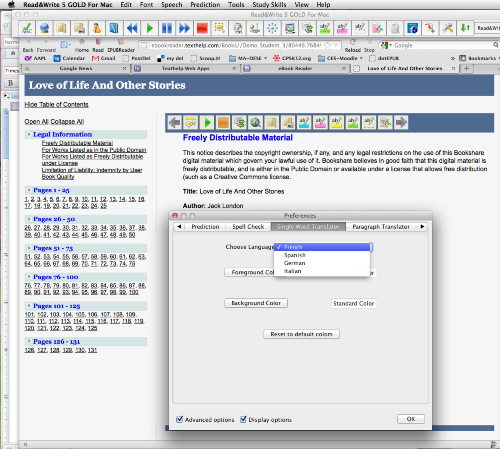Click the yellow highlighter in eBook toolbar
Screen dimensions: 500x449
pos(336,122)
